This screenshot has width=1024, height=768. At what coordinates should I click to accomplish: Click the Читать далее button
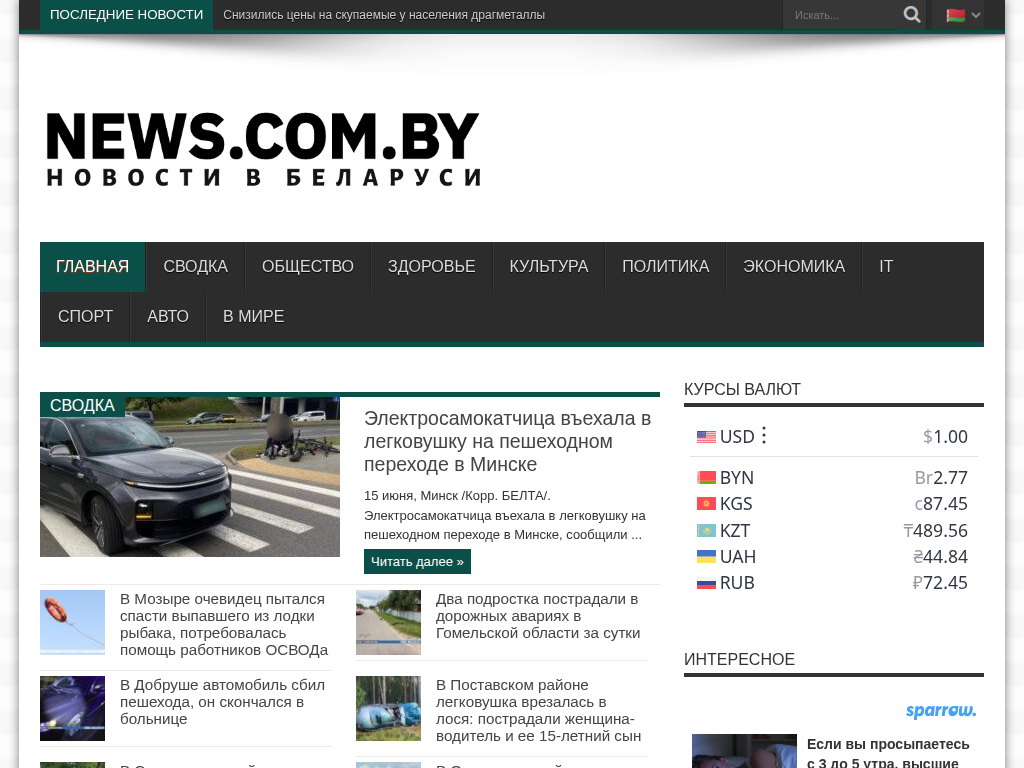point(417,562)
